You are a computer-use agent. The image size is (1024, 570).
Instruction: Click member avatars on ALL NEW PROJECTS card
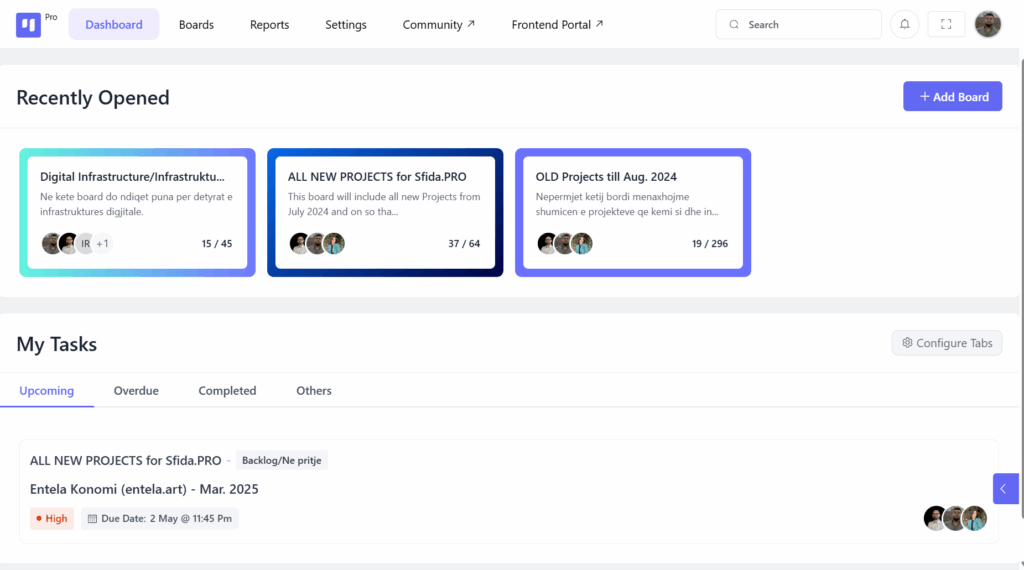[317, 244]
